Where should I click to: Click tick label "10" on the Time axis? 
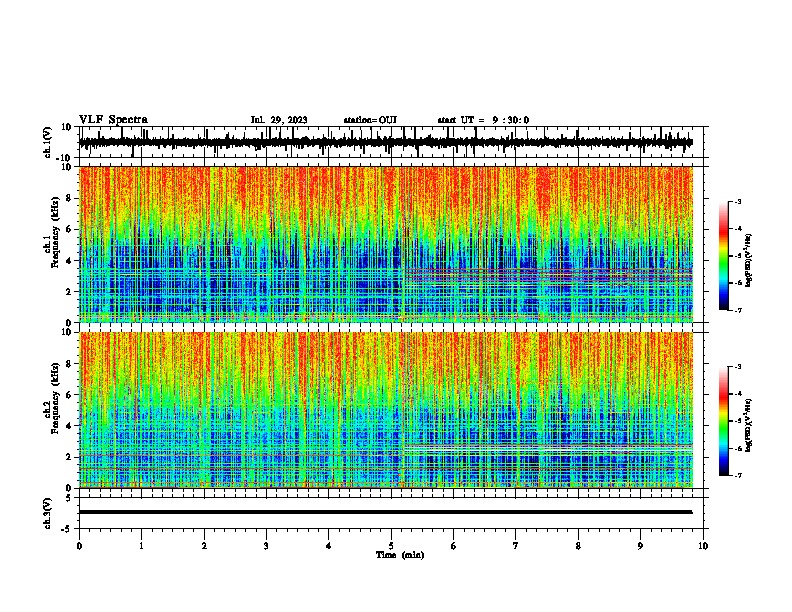[x=703, y=546]
